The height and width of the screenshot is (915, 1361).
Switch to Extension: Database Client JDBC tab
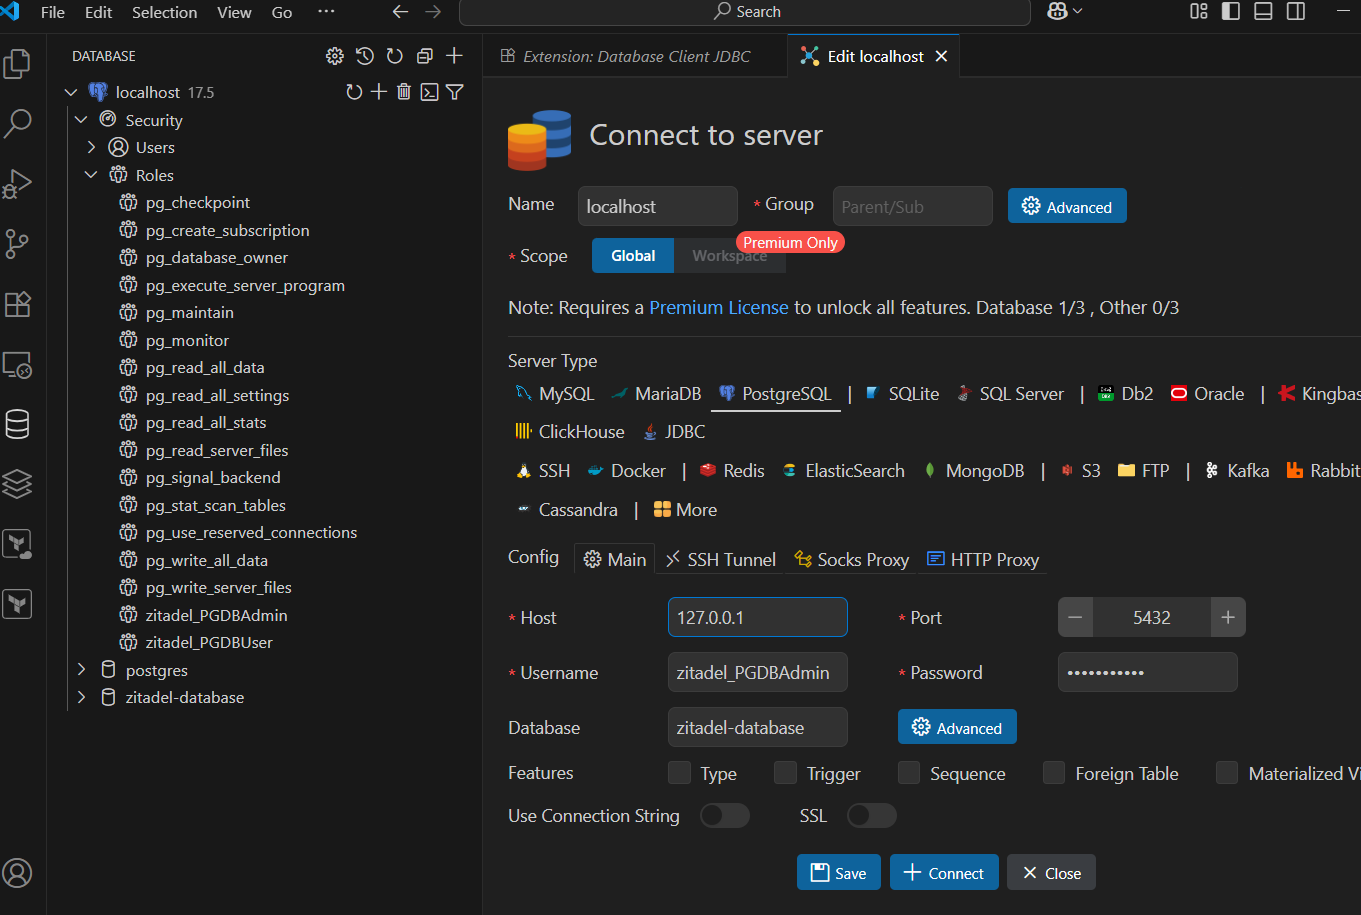634,56
